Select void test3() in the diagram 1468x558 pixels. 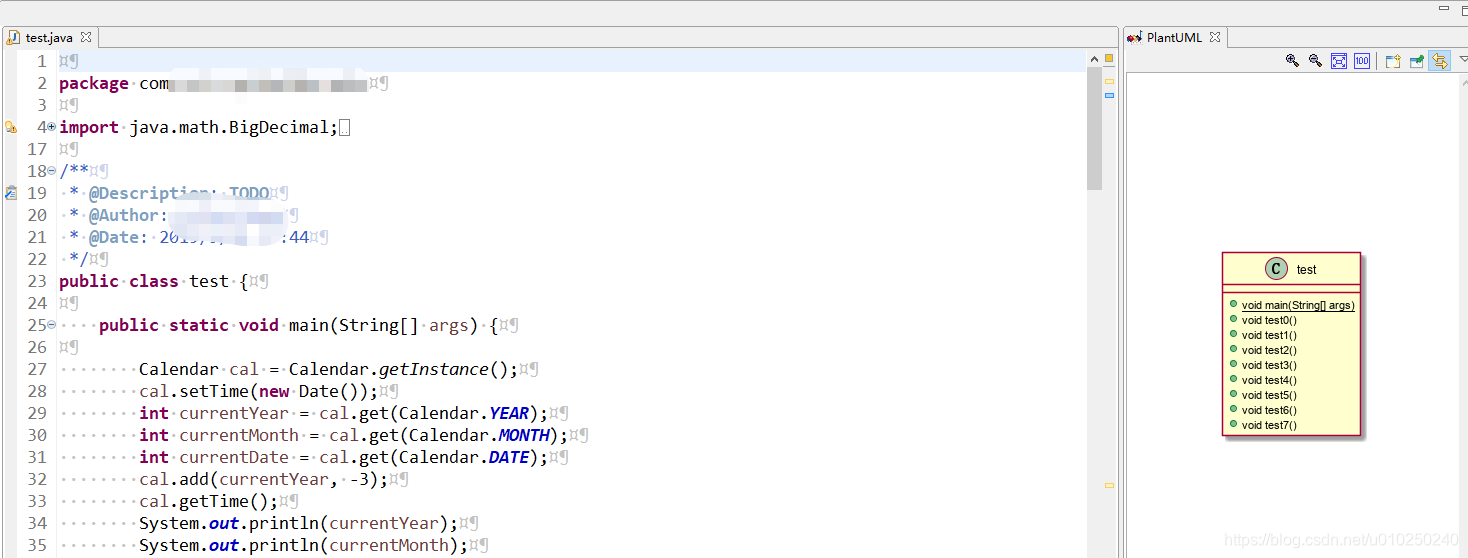click(1269, 365)
